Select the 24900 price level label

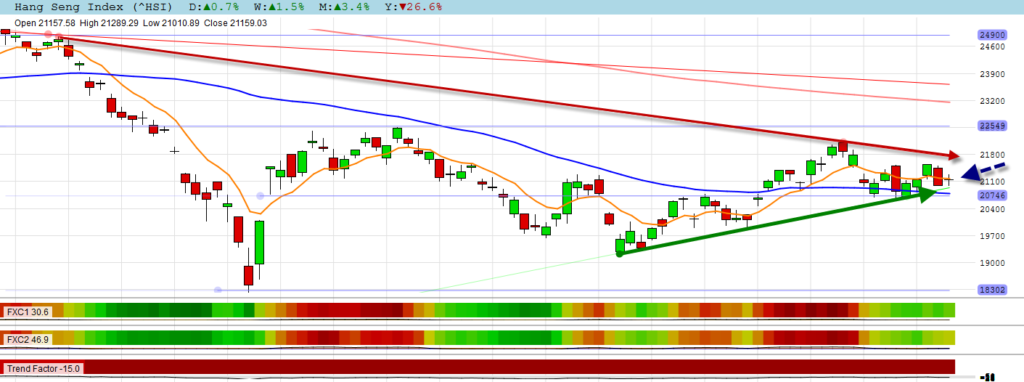(991, 35)
